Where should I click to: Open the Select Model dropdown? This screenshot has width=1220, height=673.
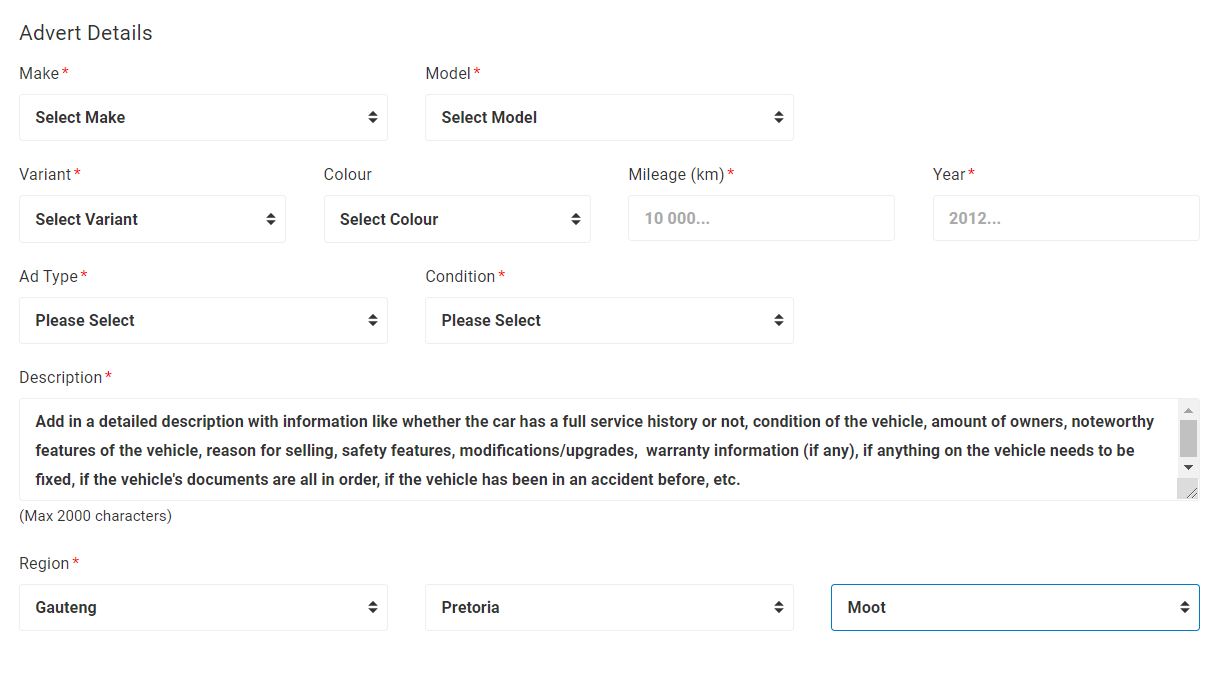[609, 117]
